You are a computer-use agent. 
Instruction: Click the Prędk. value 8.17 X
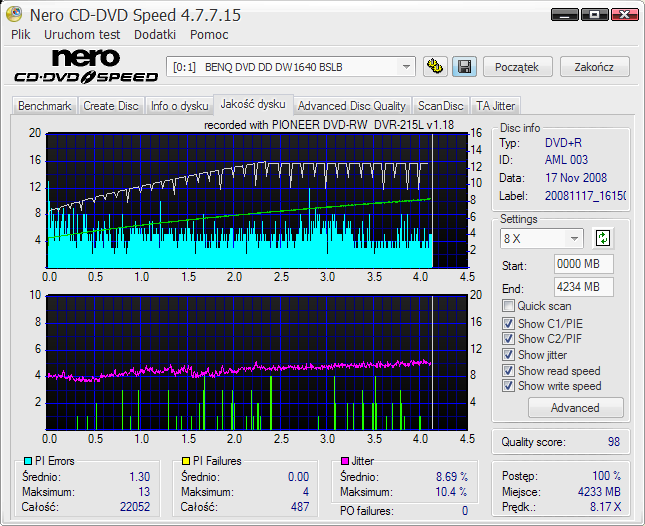(605, 507)
